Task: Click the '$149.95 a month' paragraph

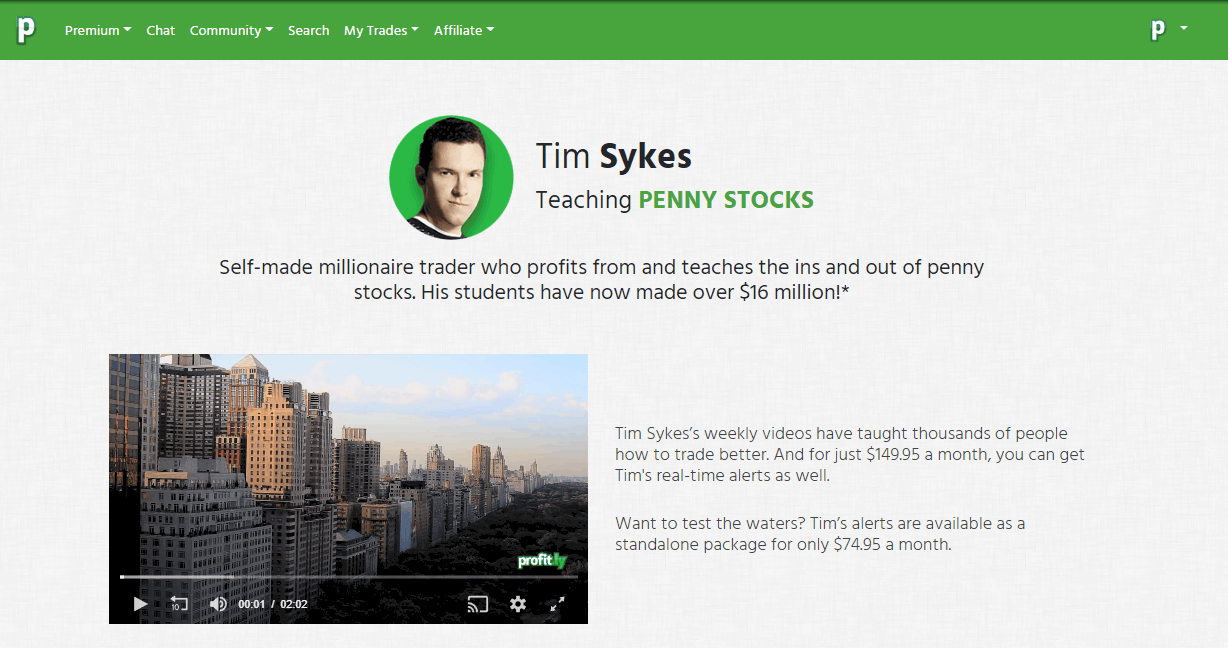Action: click(850, 454)
